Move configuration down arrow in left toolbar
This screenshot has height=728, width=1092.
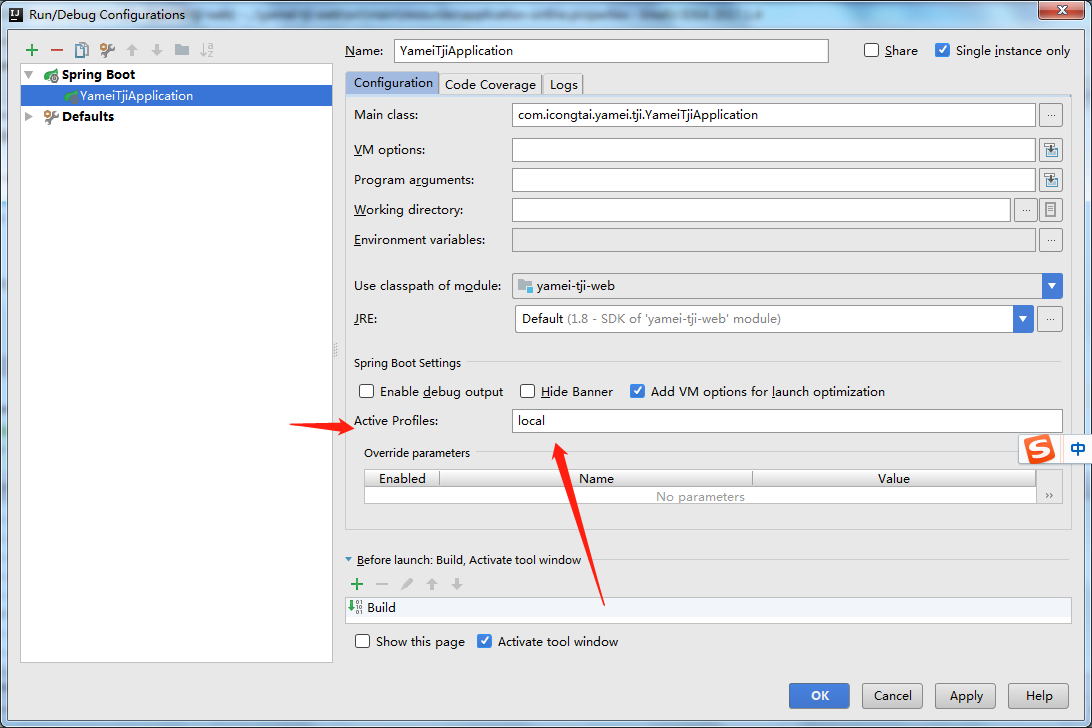(x=157, y=50)
